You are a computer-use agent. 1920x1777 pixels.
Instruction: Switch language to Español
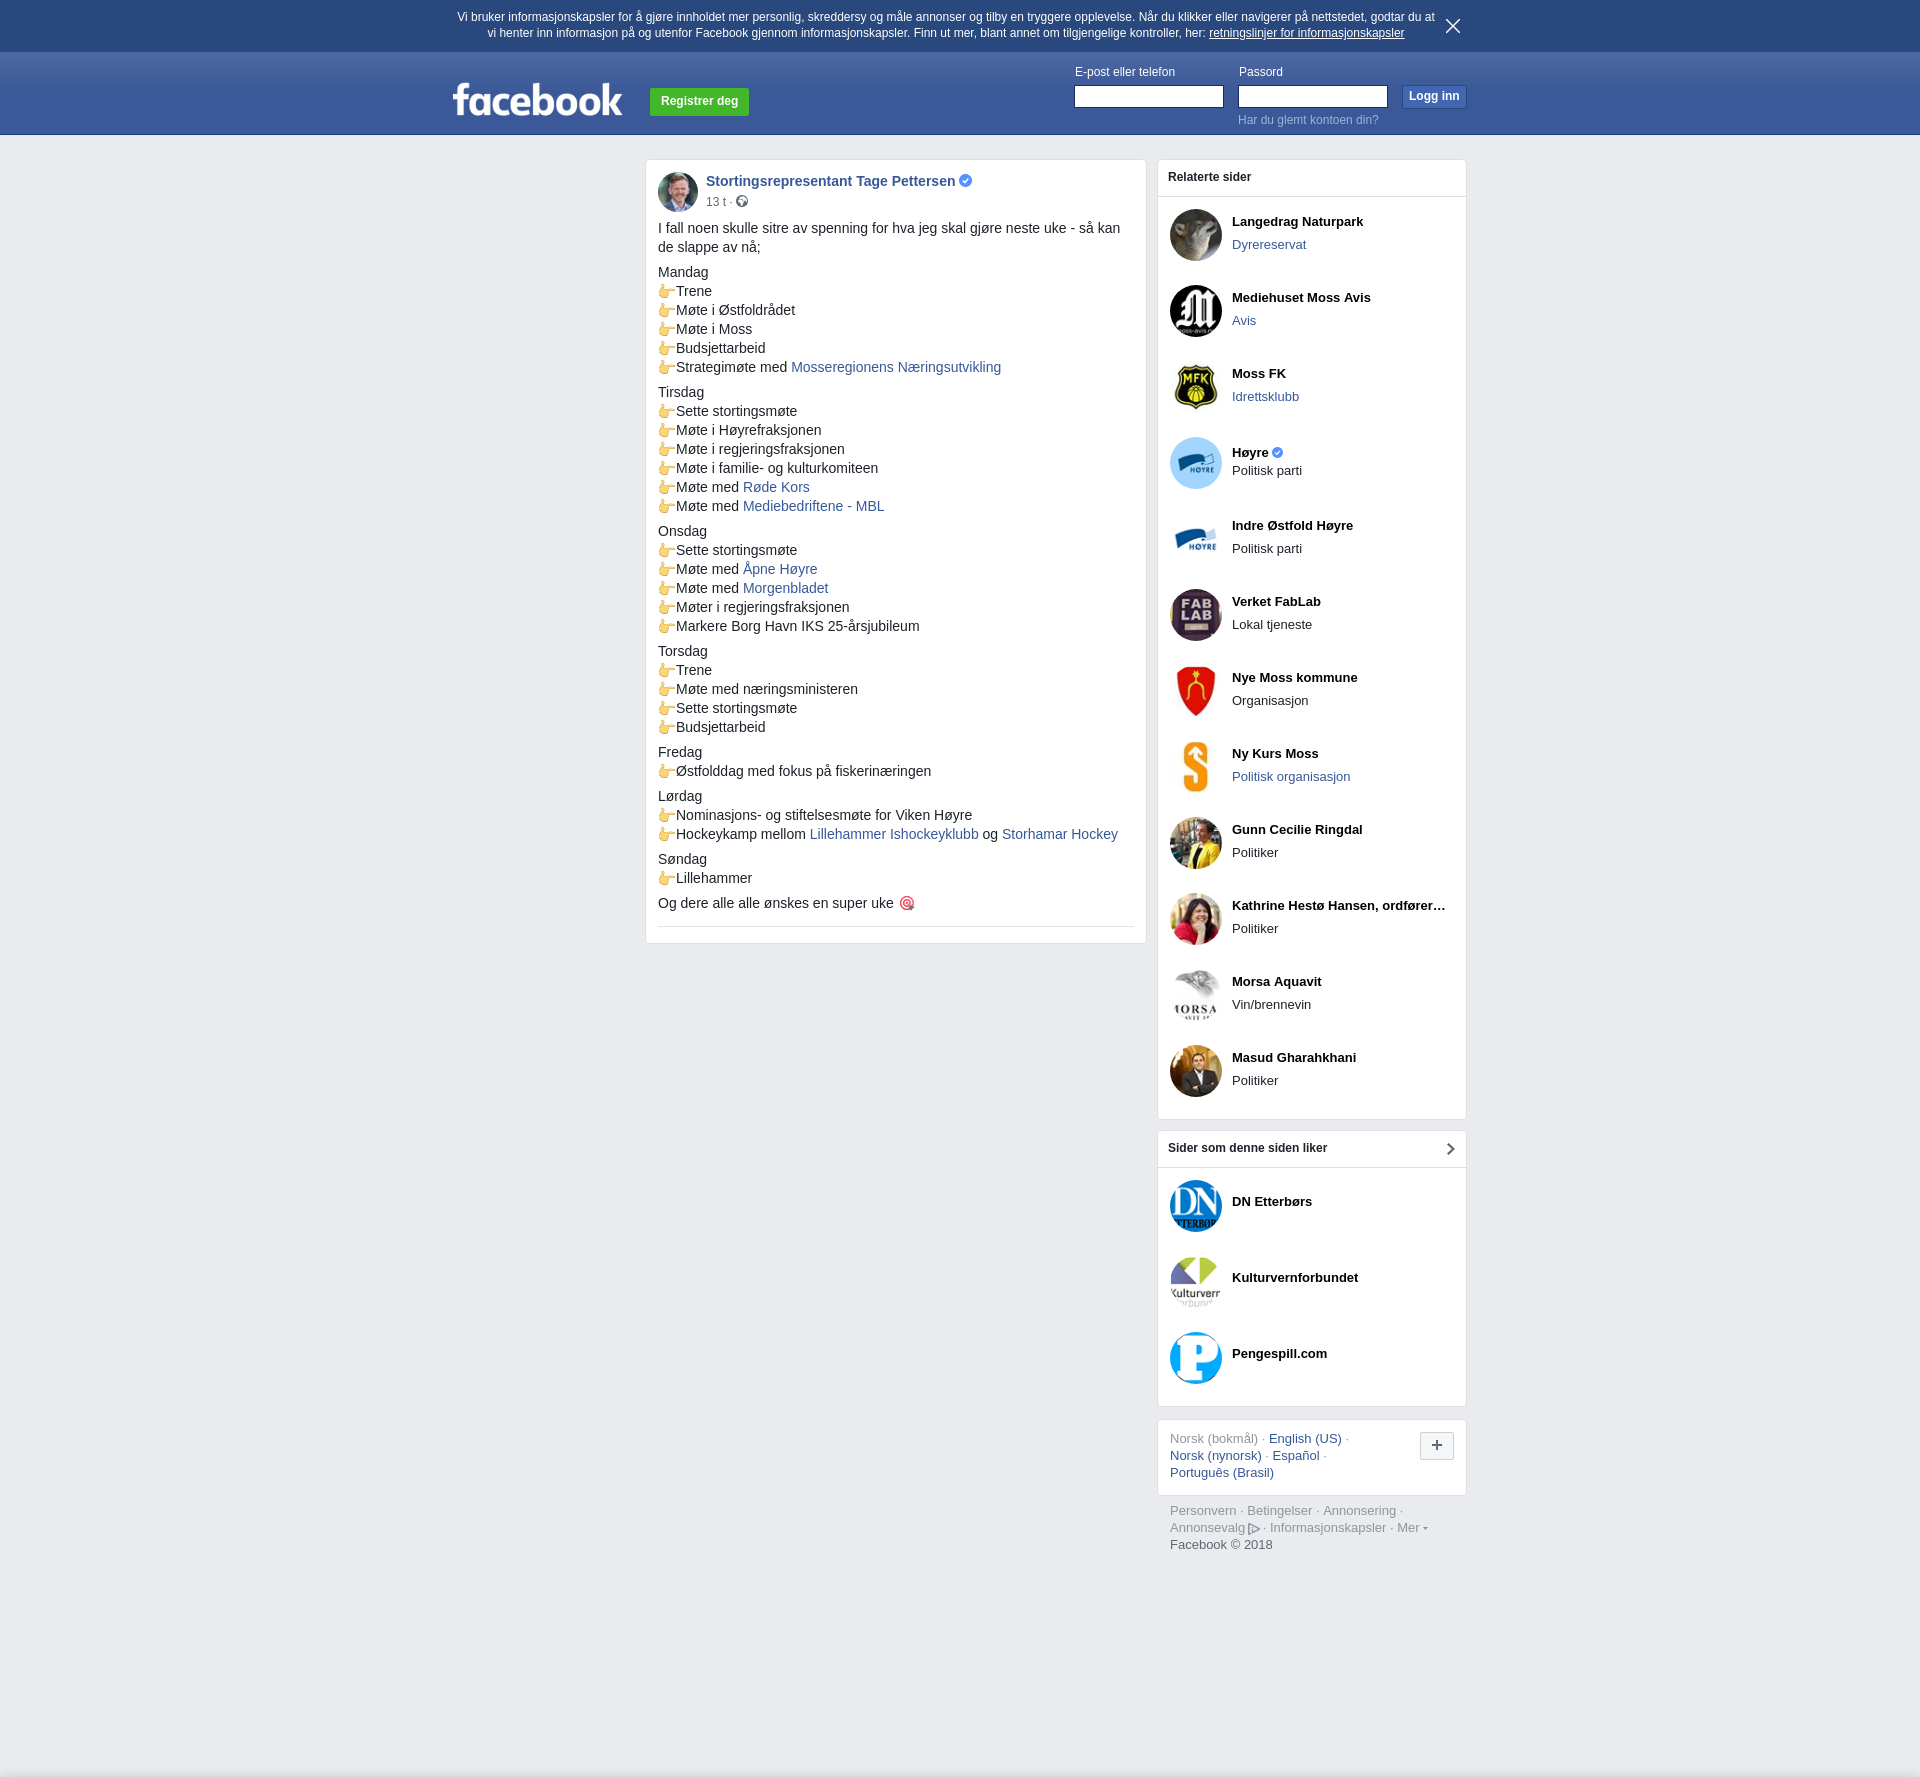click(x=1296, y=1456)
